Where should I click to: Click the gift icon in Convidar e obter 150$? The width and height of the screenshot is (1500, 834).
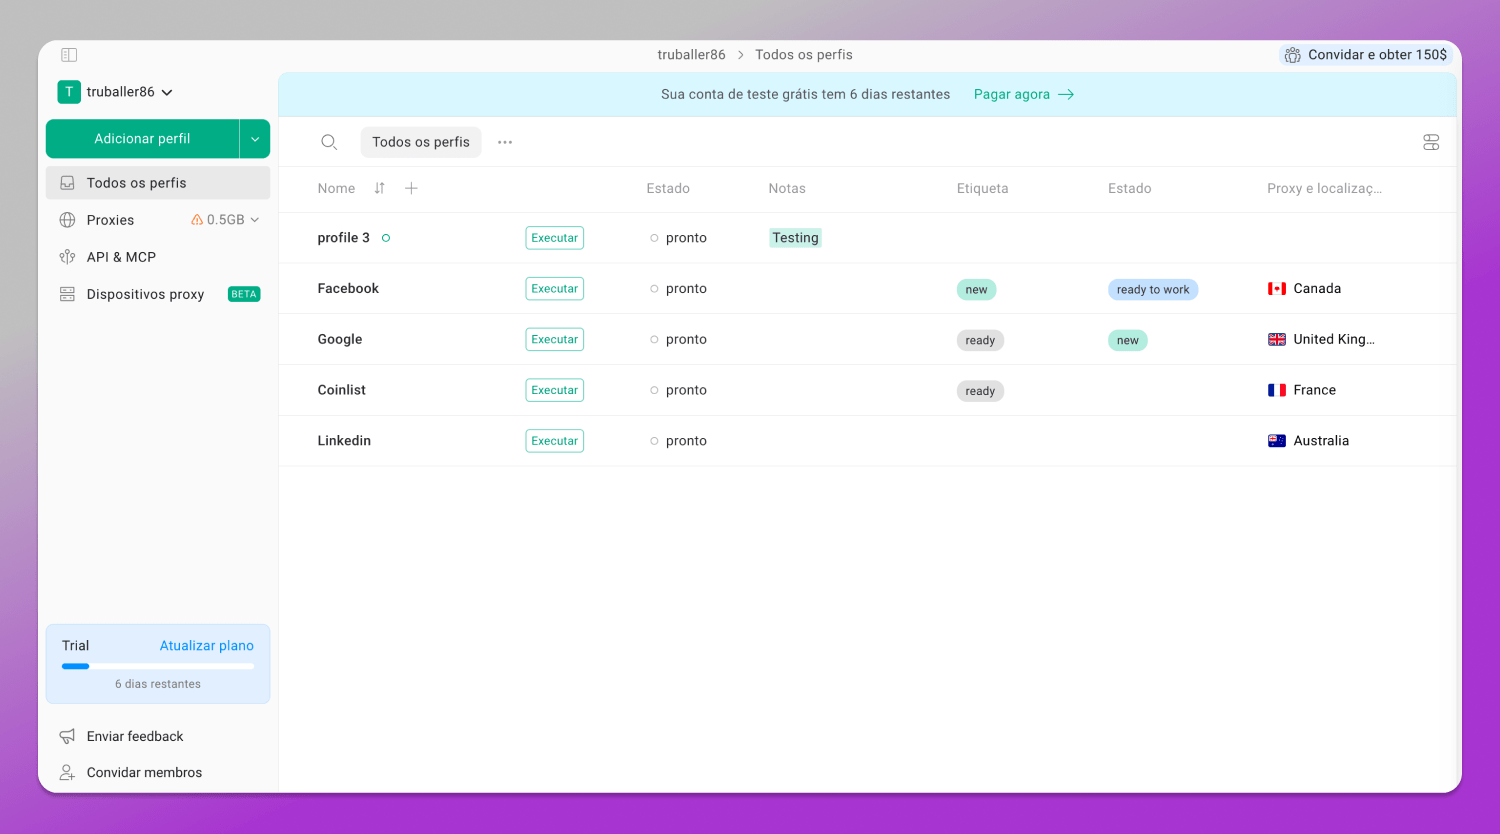(x=1293, y=55)
